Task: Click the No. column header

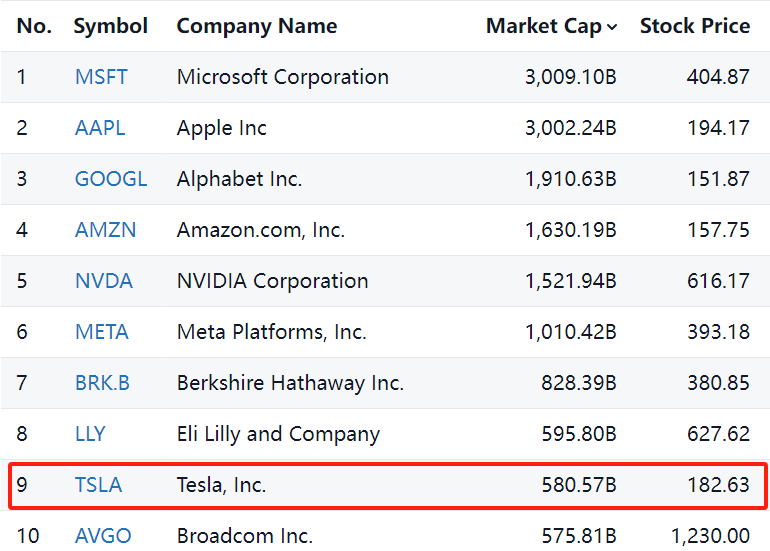Action: 34,26
